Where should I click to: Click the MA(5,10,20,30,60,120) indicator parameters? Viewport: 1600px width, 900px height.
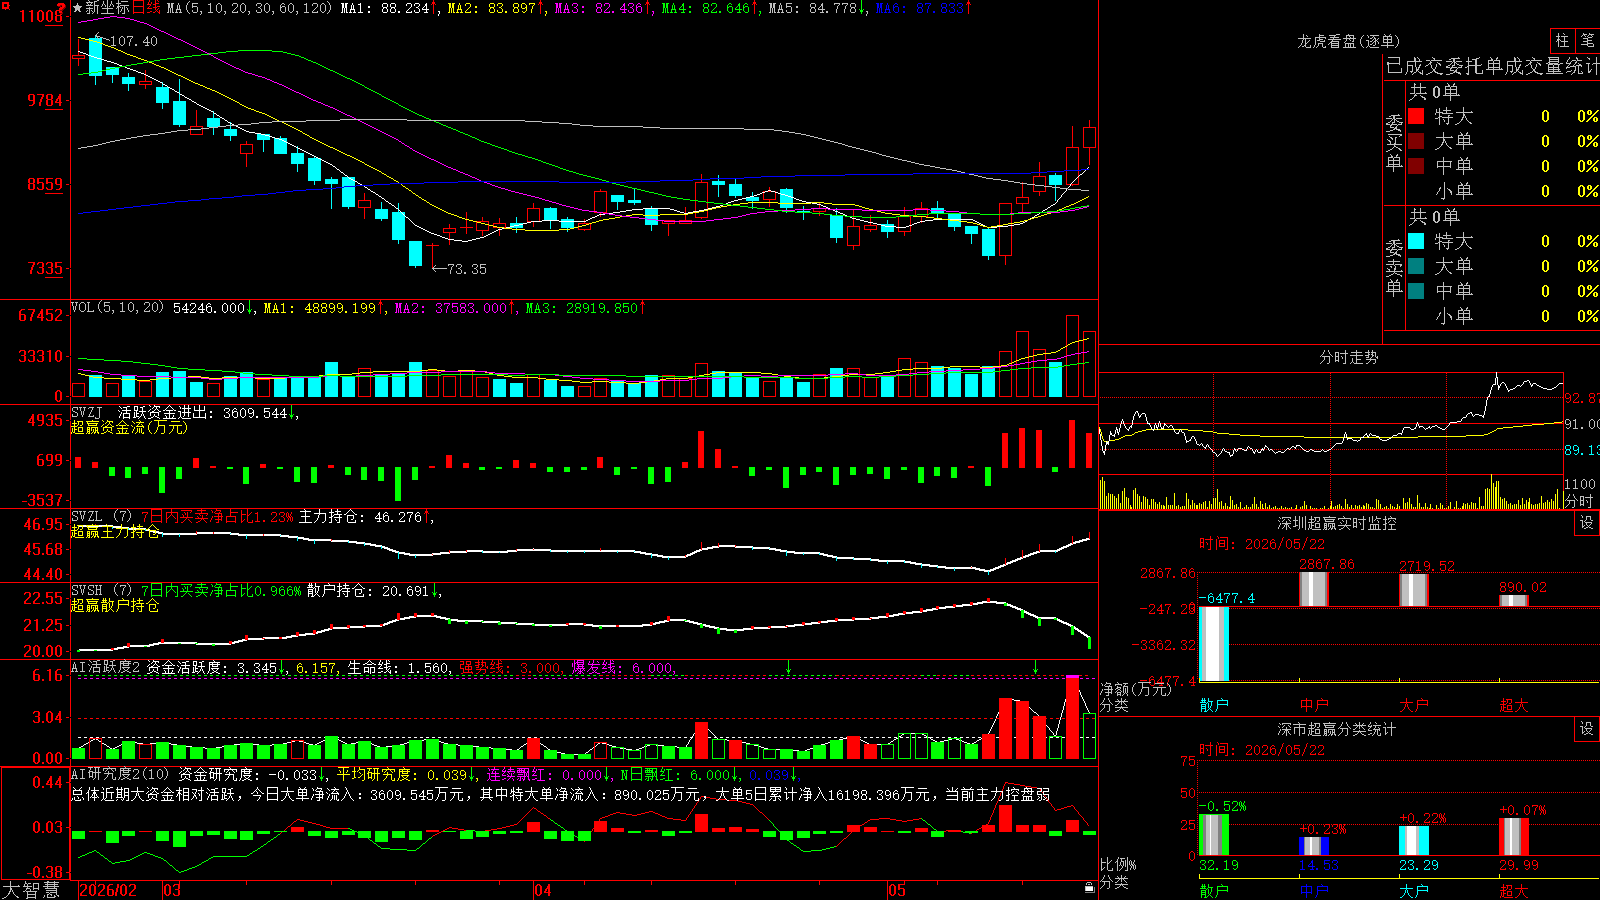249,8
